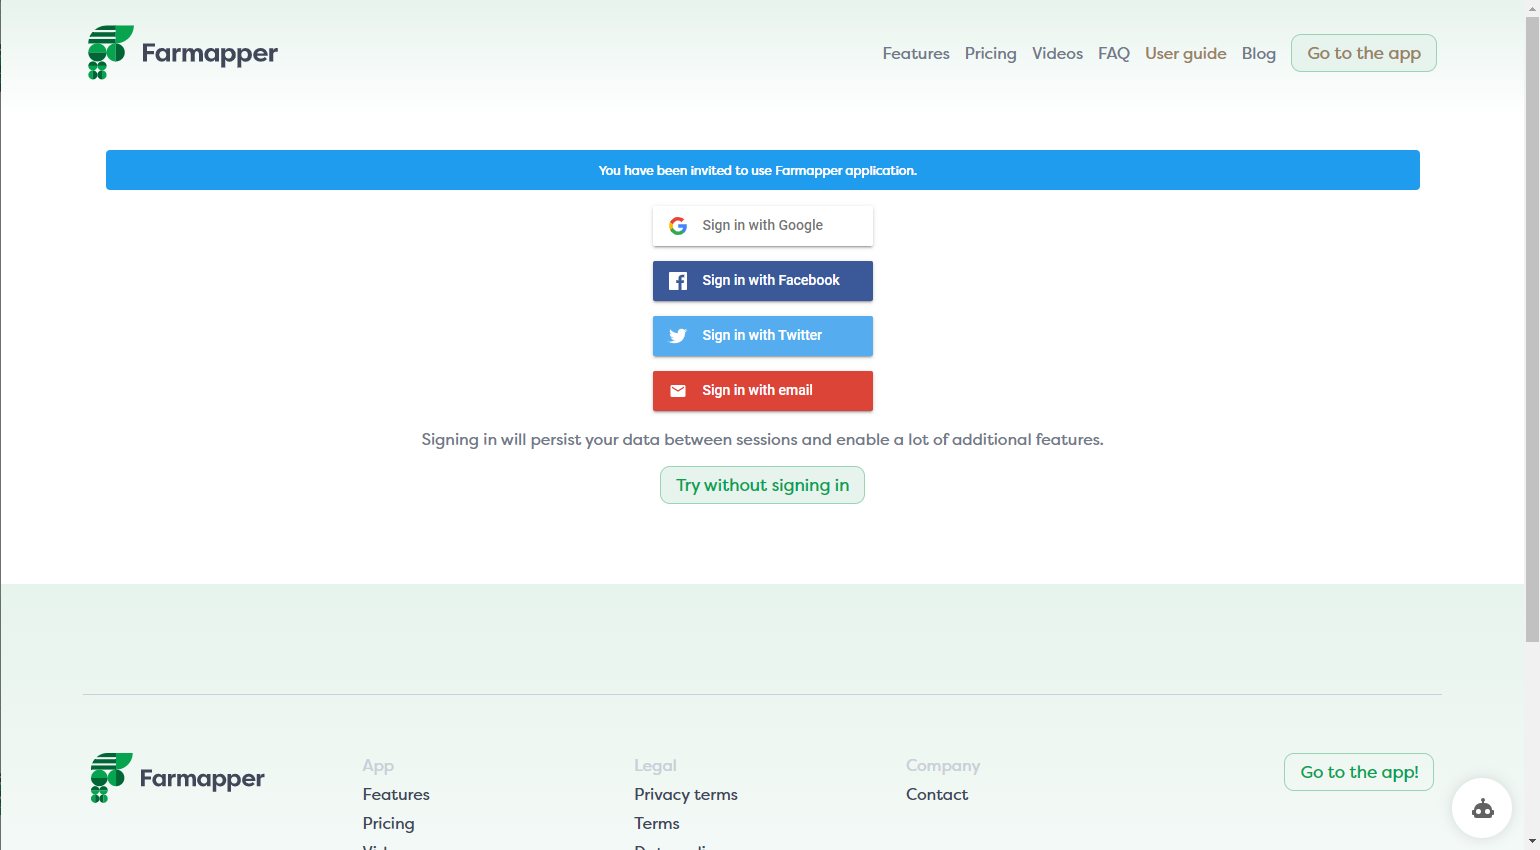Open FAQ in the top navigation

1114,53
